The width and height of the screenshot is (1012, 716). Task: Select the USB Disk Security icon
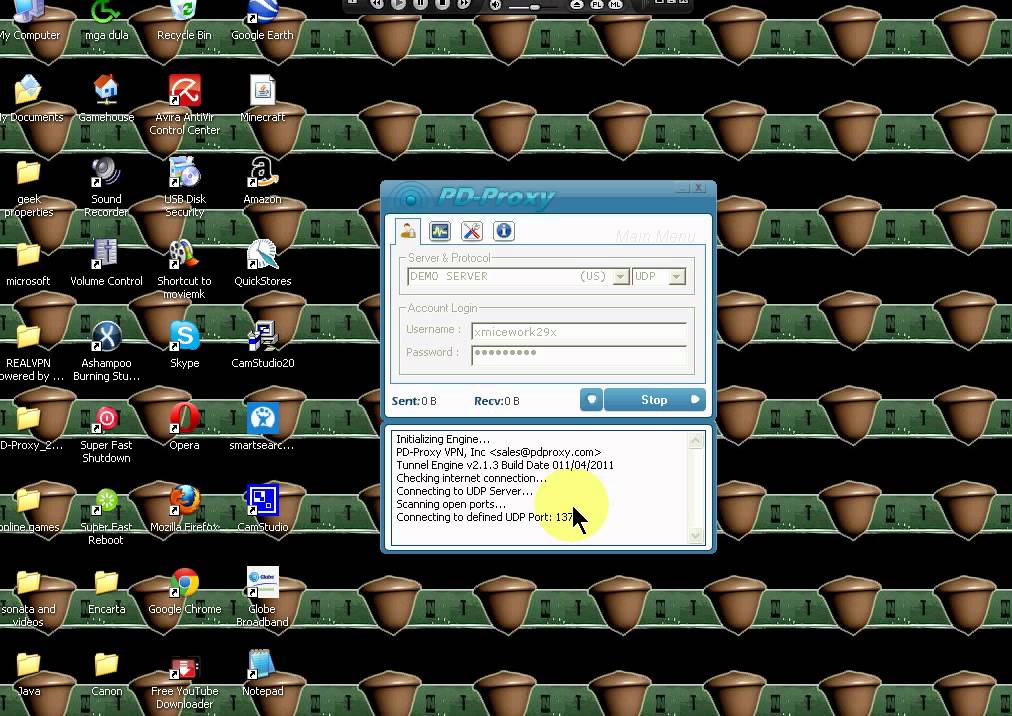coord(184,187)
